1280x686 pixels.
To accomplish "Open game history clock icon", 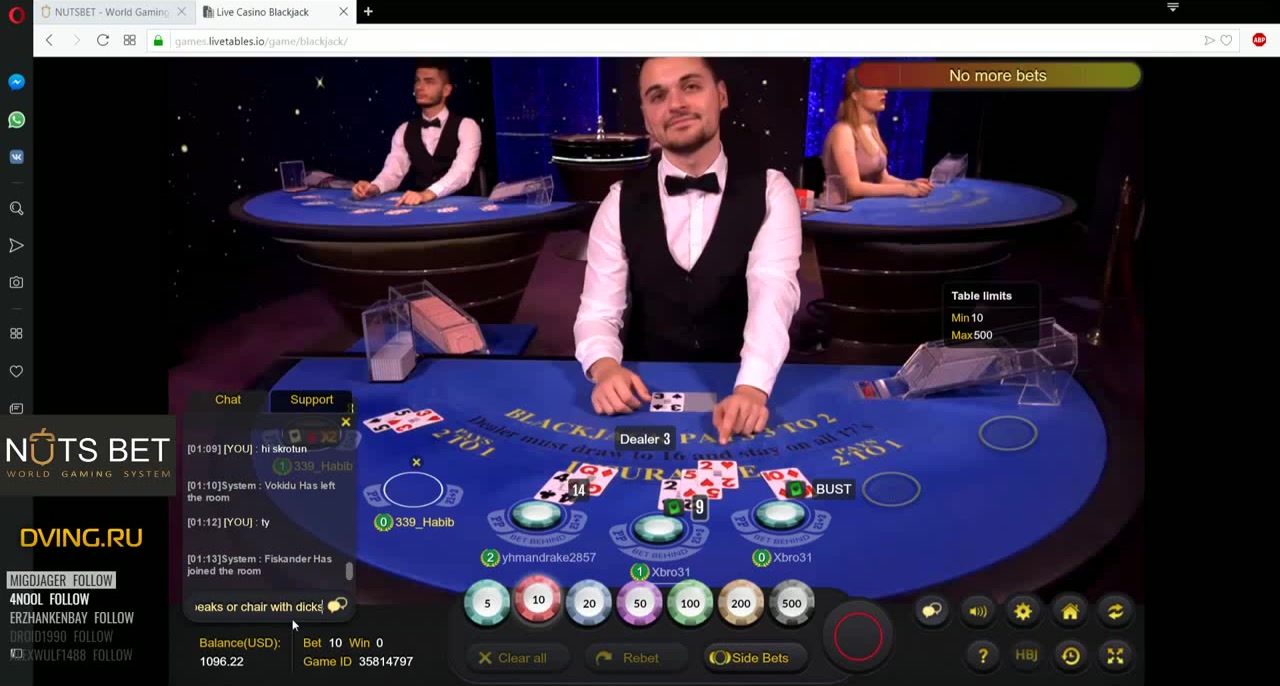I will [1070, 656].
